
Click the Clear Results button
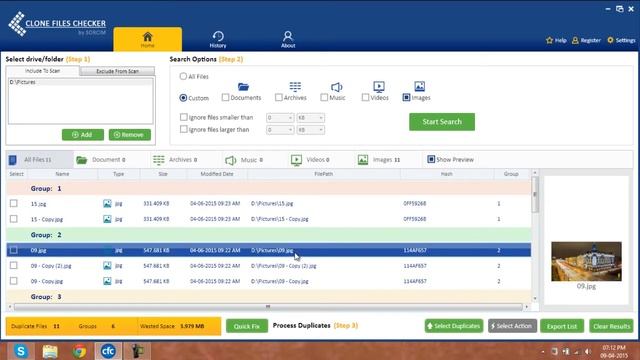pyautogui.click(x=611, y=326)
